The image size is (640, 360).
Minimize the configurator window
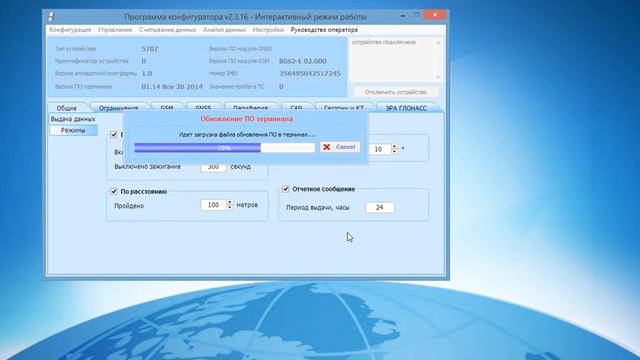[x=403, y=16]
